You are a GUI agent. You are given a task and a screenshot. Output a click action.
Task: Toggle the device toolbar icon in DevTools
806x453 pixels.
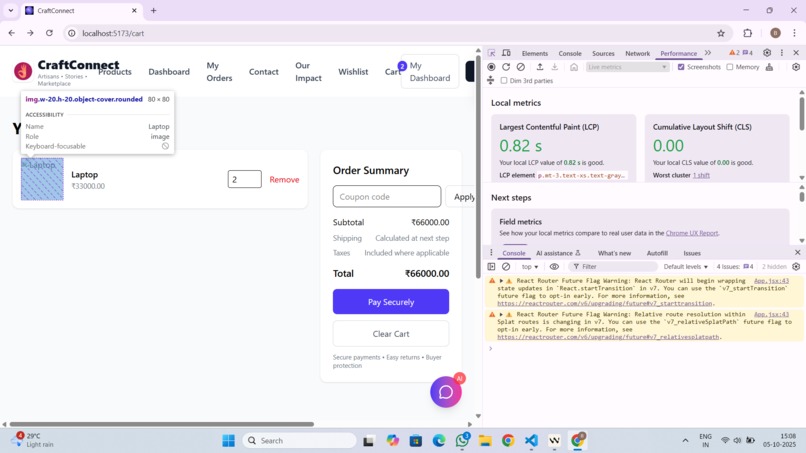[x=506, y=53]
